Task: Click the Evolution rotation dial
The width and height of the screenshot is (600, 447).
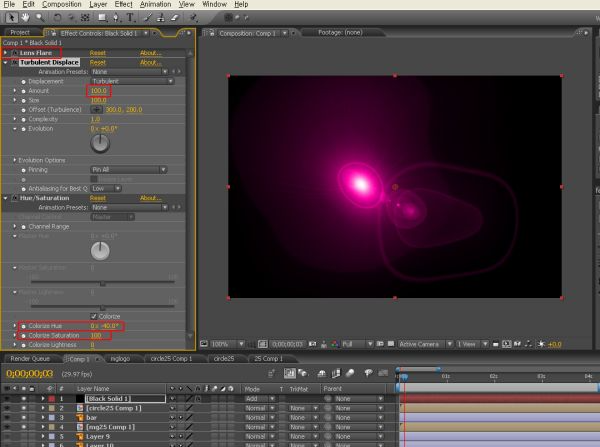Action: [x=100, y=144]
